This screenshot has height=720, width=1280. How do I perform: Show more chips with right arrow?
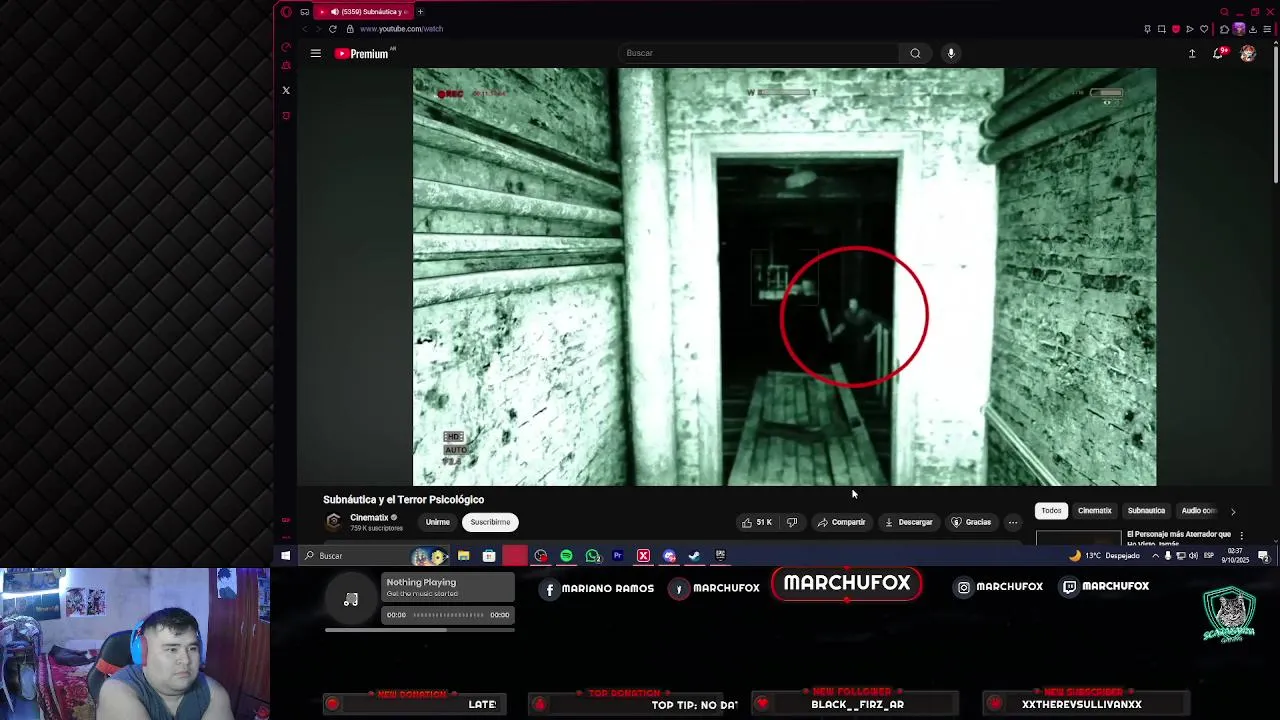click(x=1233, y=511)
